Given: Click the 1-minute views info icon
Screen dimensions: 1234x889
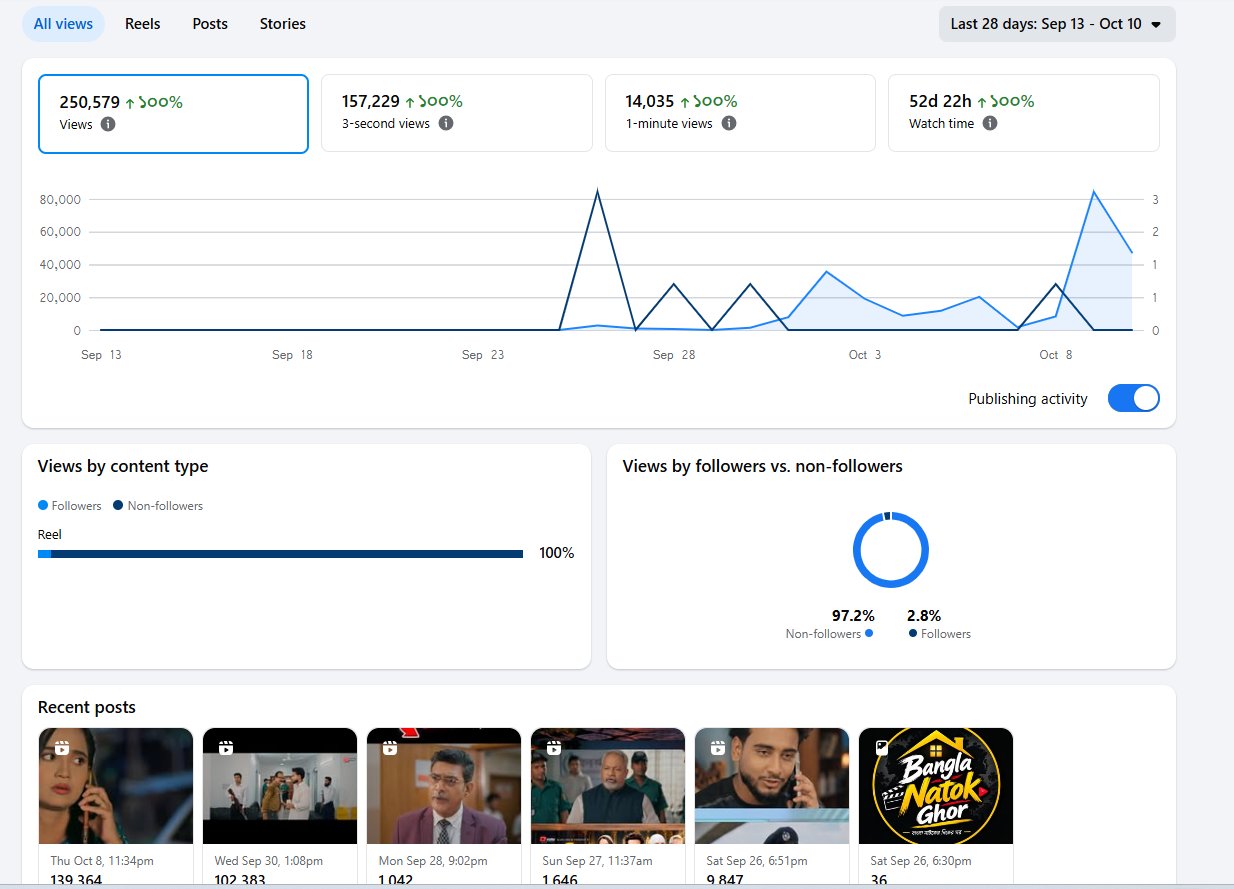Looking at the screenshot, I should pos(729,123).
